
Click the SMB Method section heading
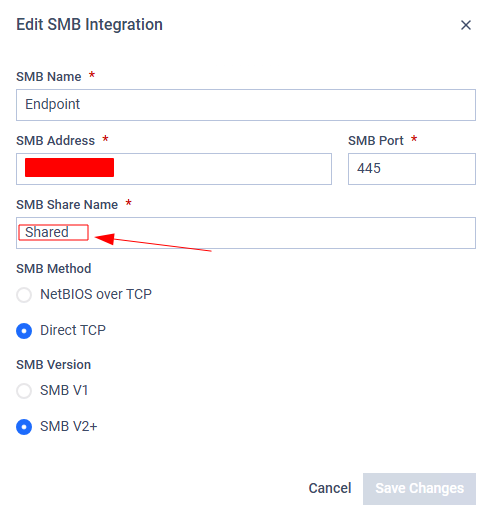point(54,269)
